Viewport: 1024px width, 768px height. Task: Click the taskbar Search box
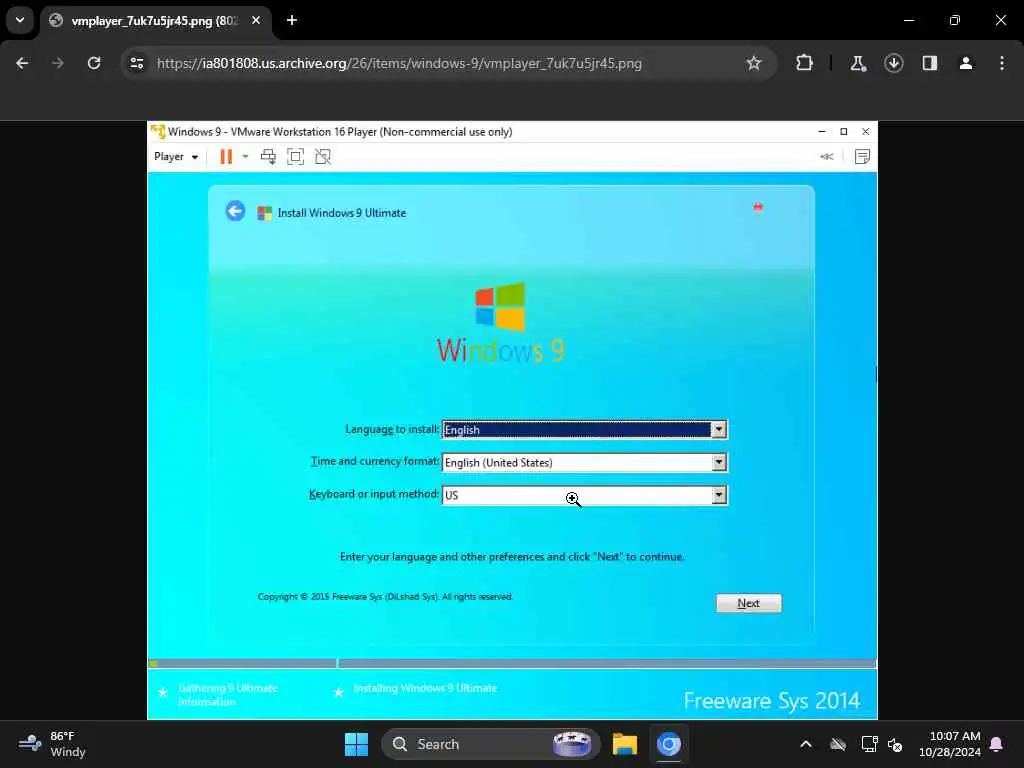[x=490, y=744]
